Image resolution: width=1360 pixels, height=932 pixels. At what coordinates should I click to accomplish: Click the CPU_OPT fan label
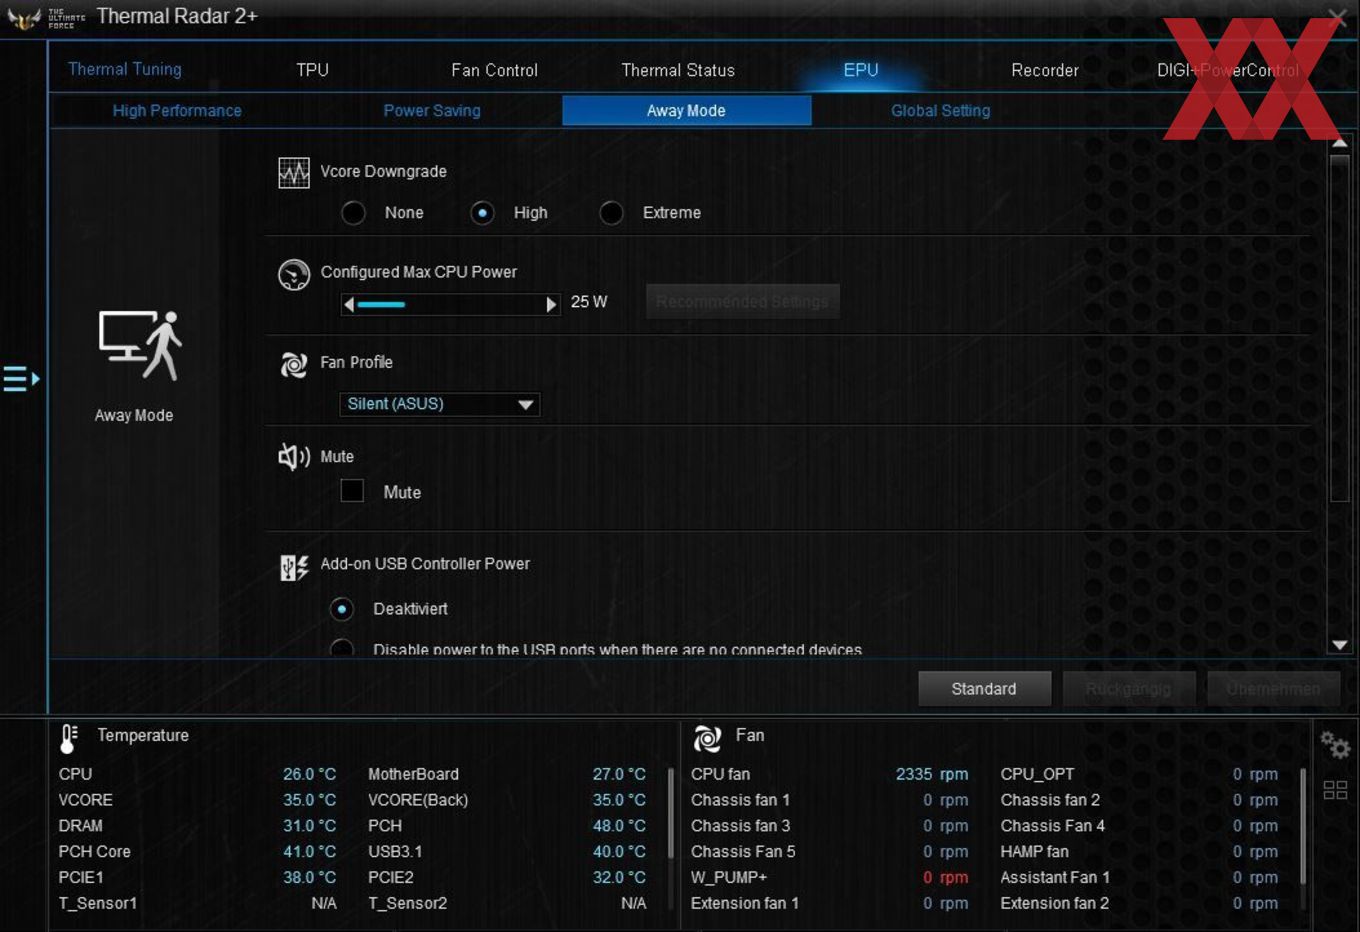coord(1037,774)
